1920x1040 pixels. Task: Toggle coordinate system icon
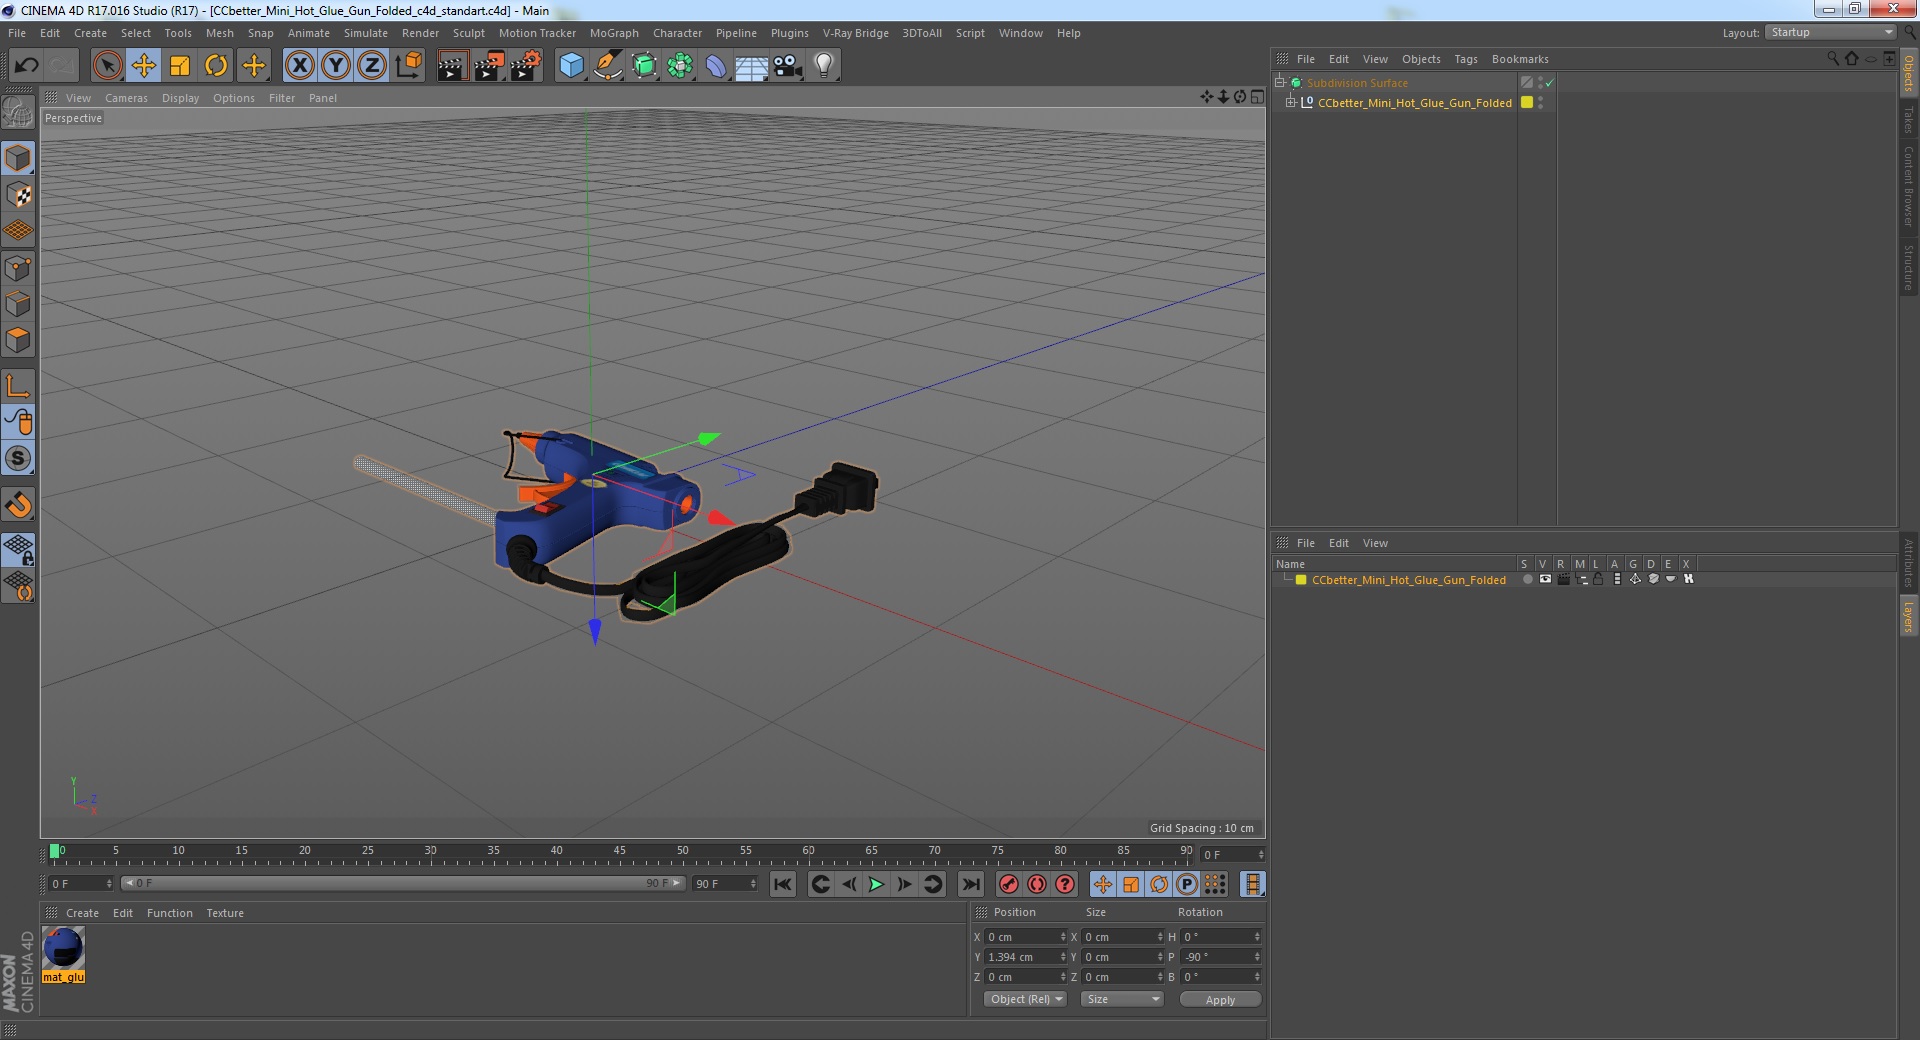pos(409,66)
